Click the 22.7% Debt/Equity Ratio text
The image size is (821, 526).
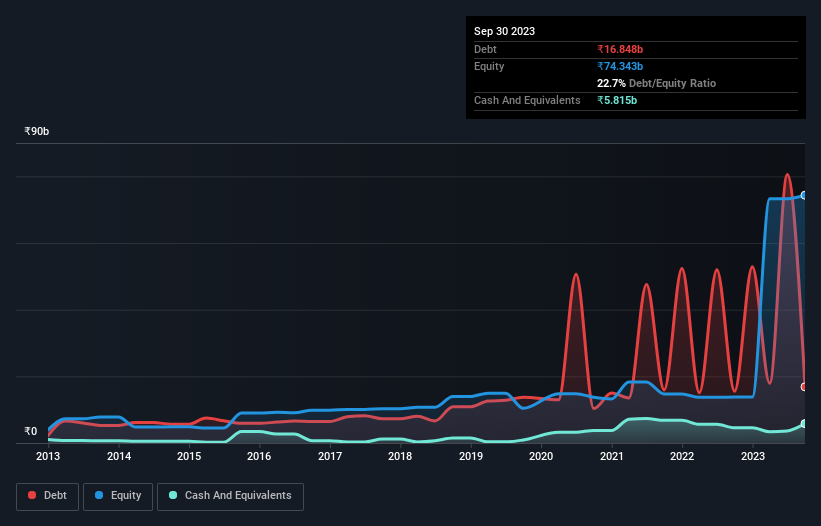click(656, 83)
